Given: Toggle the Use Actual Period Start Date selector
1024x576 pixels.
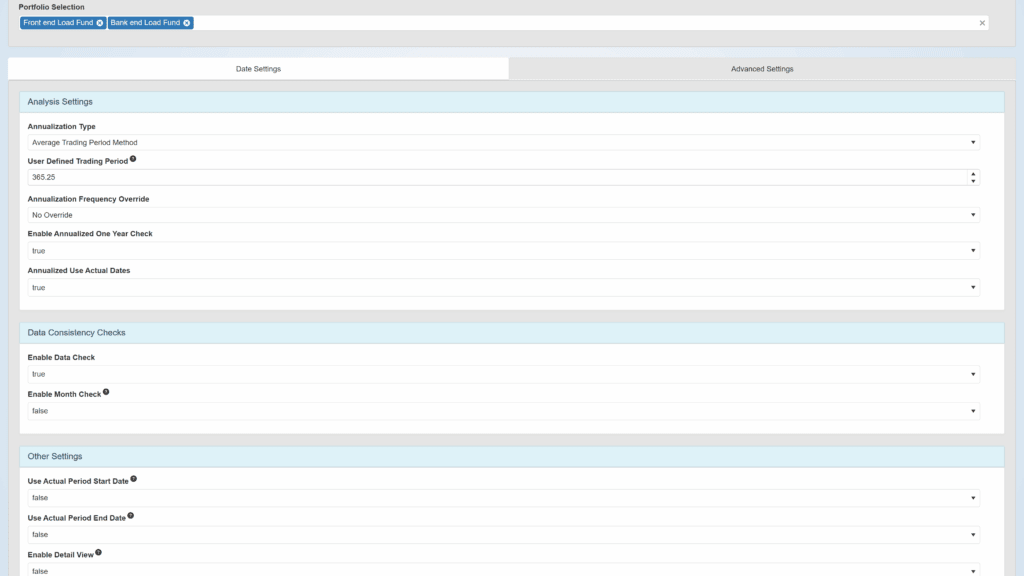Looking at the screenshot, I should click(x=503, y=498).
